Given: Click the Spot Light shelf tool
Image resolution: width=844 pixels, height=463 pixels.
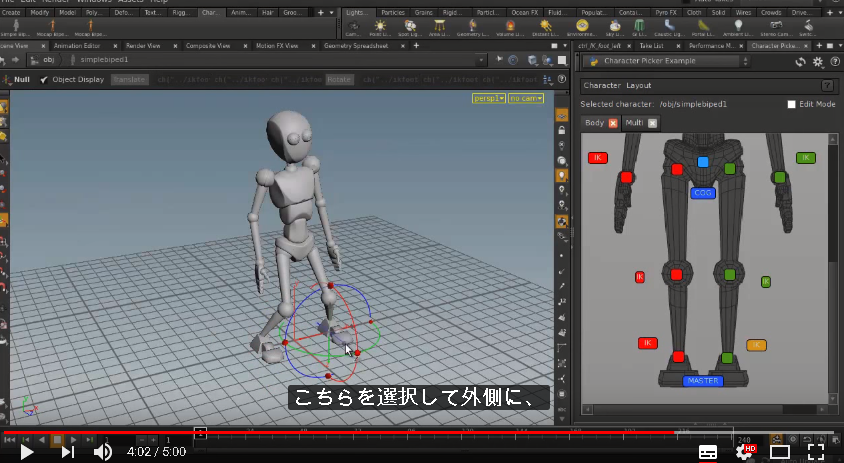Looking at the screenshot, I should [410, 28].
